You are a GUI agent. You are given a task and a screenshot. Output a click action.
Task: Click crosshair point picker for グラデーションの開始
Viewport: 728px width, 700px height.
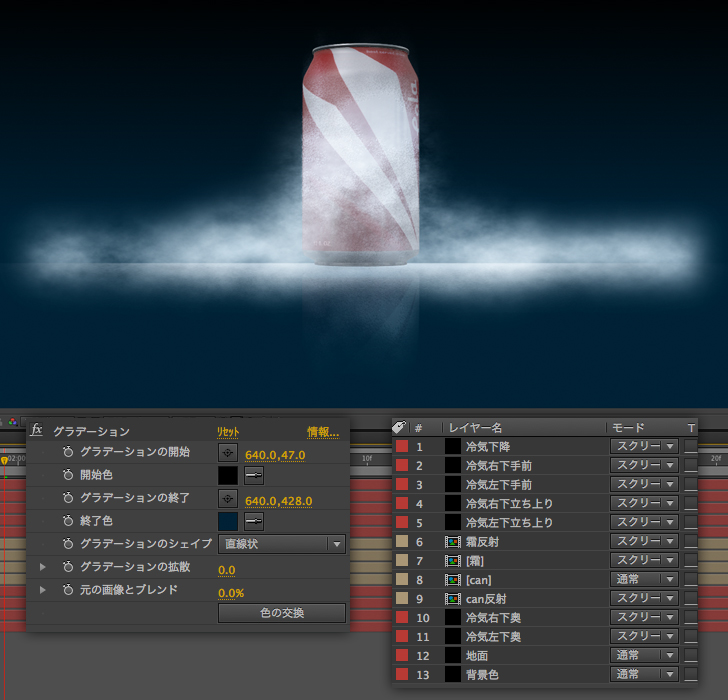click(x=228, y=453)
